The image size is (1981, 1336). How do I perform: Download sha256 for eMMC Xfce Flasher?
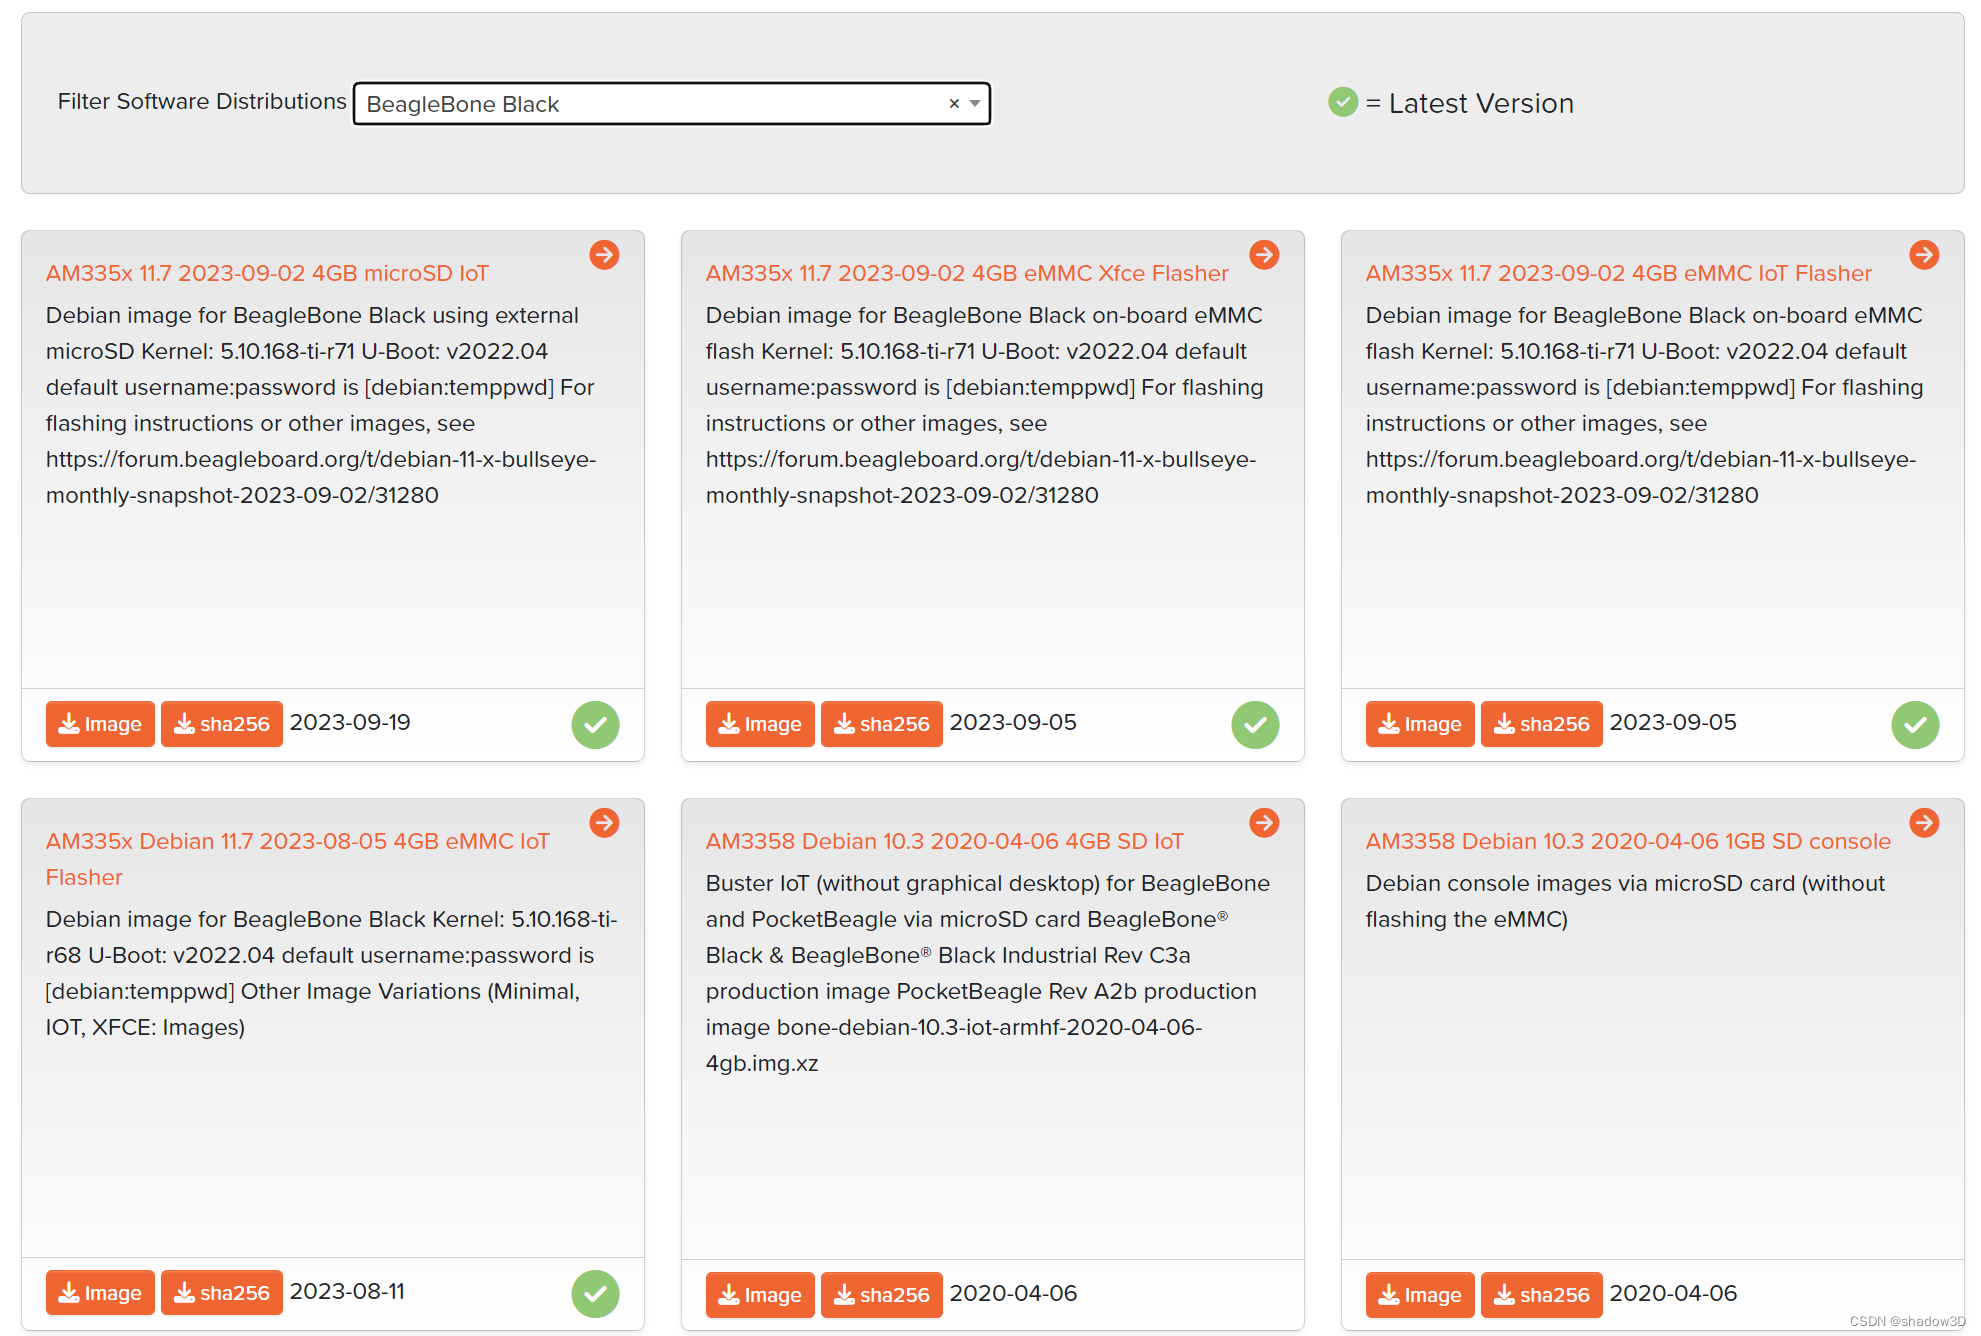click(x=882, y=724)
